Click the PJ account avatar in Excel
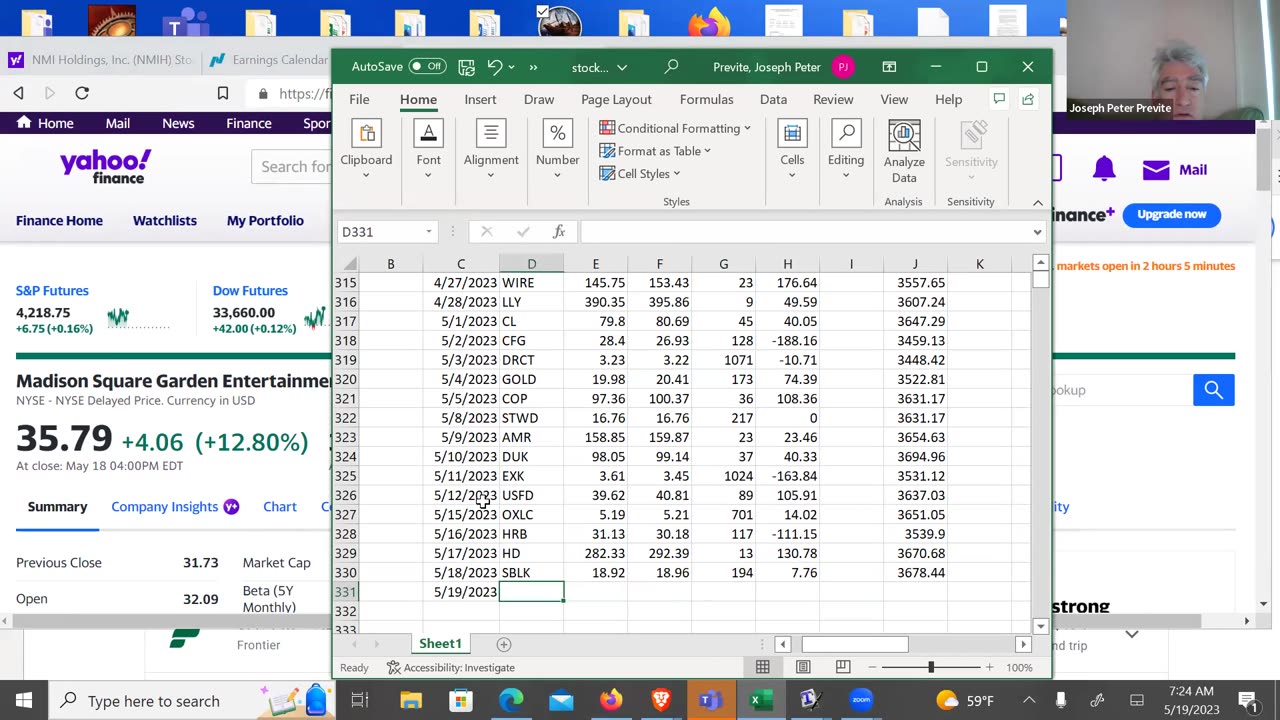The image size is (1280, 720). point(843,67)
